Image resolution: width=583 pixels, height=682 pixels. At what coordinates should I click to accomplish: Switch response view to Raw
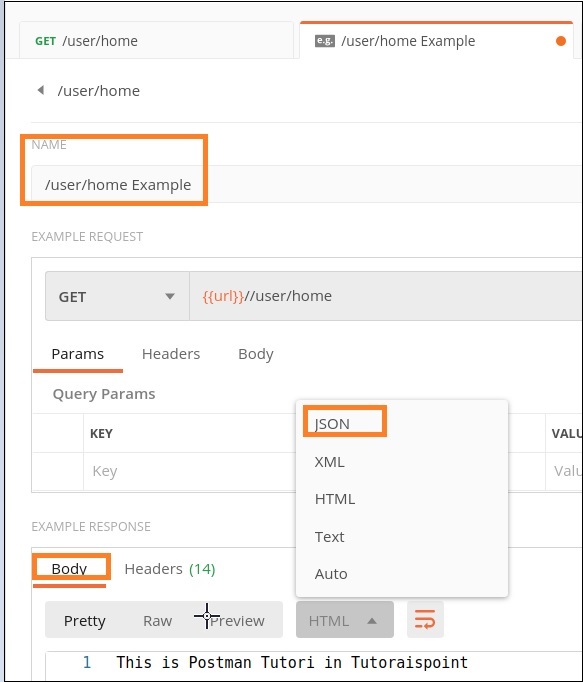[x=157, y=621]
